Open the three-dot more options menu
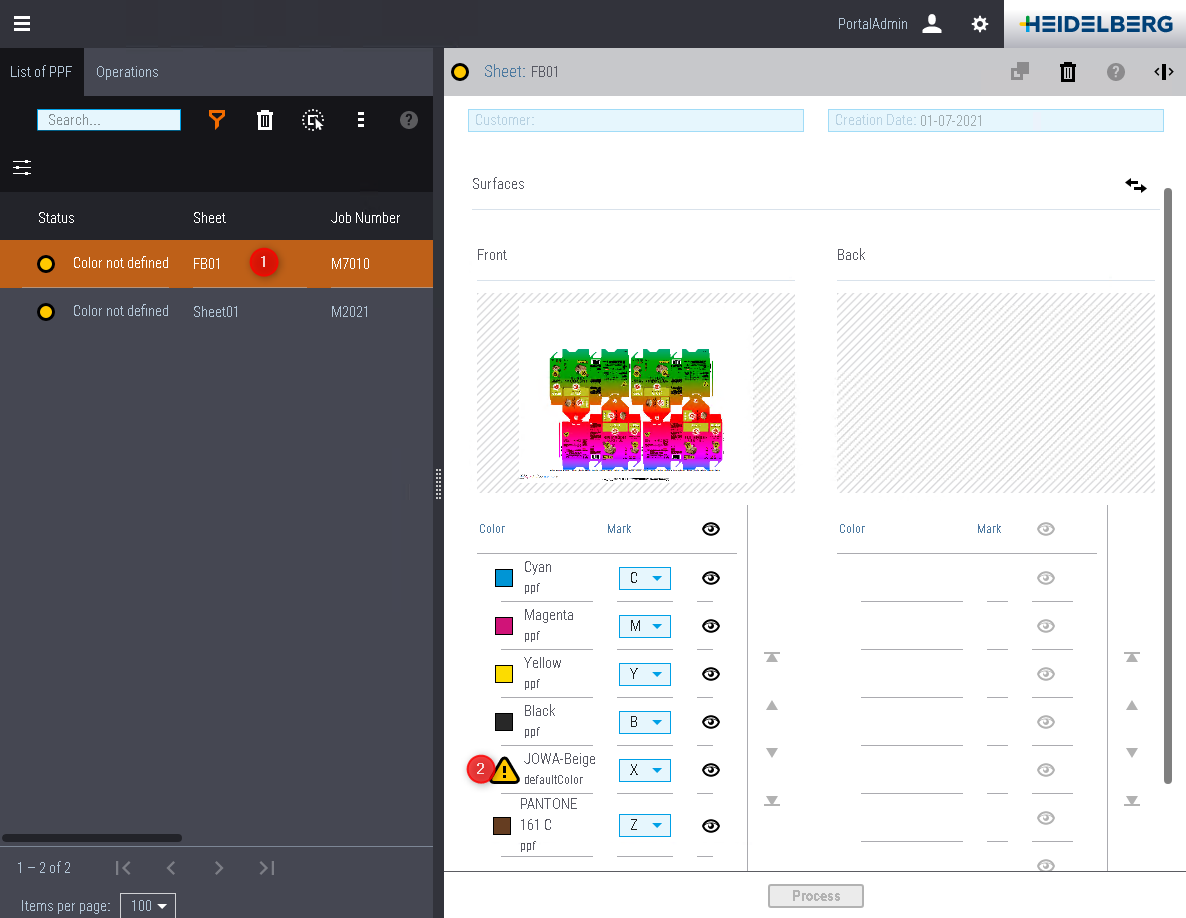The image size is (1186, 918). (360, 120)
